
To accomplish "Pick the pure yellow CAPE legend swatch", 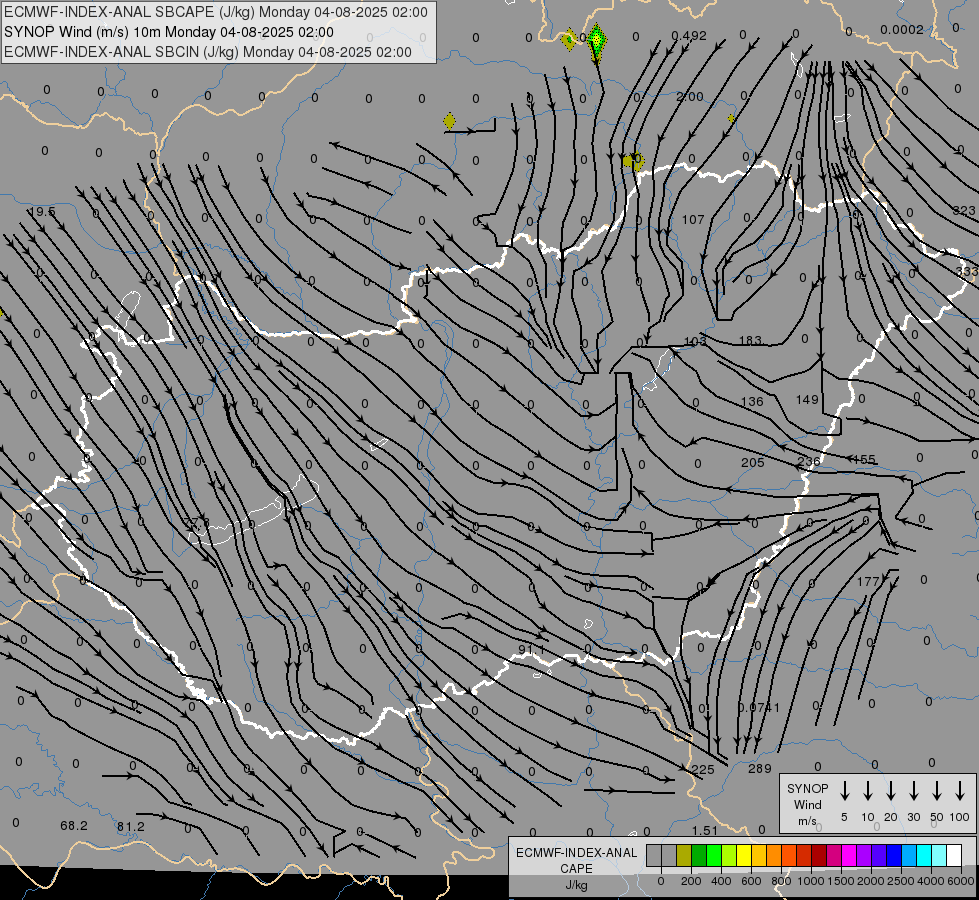I will [744, 856].
